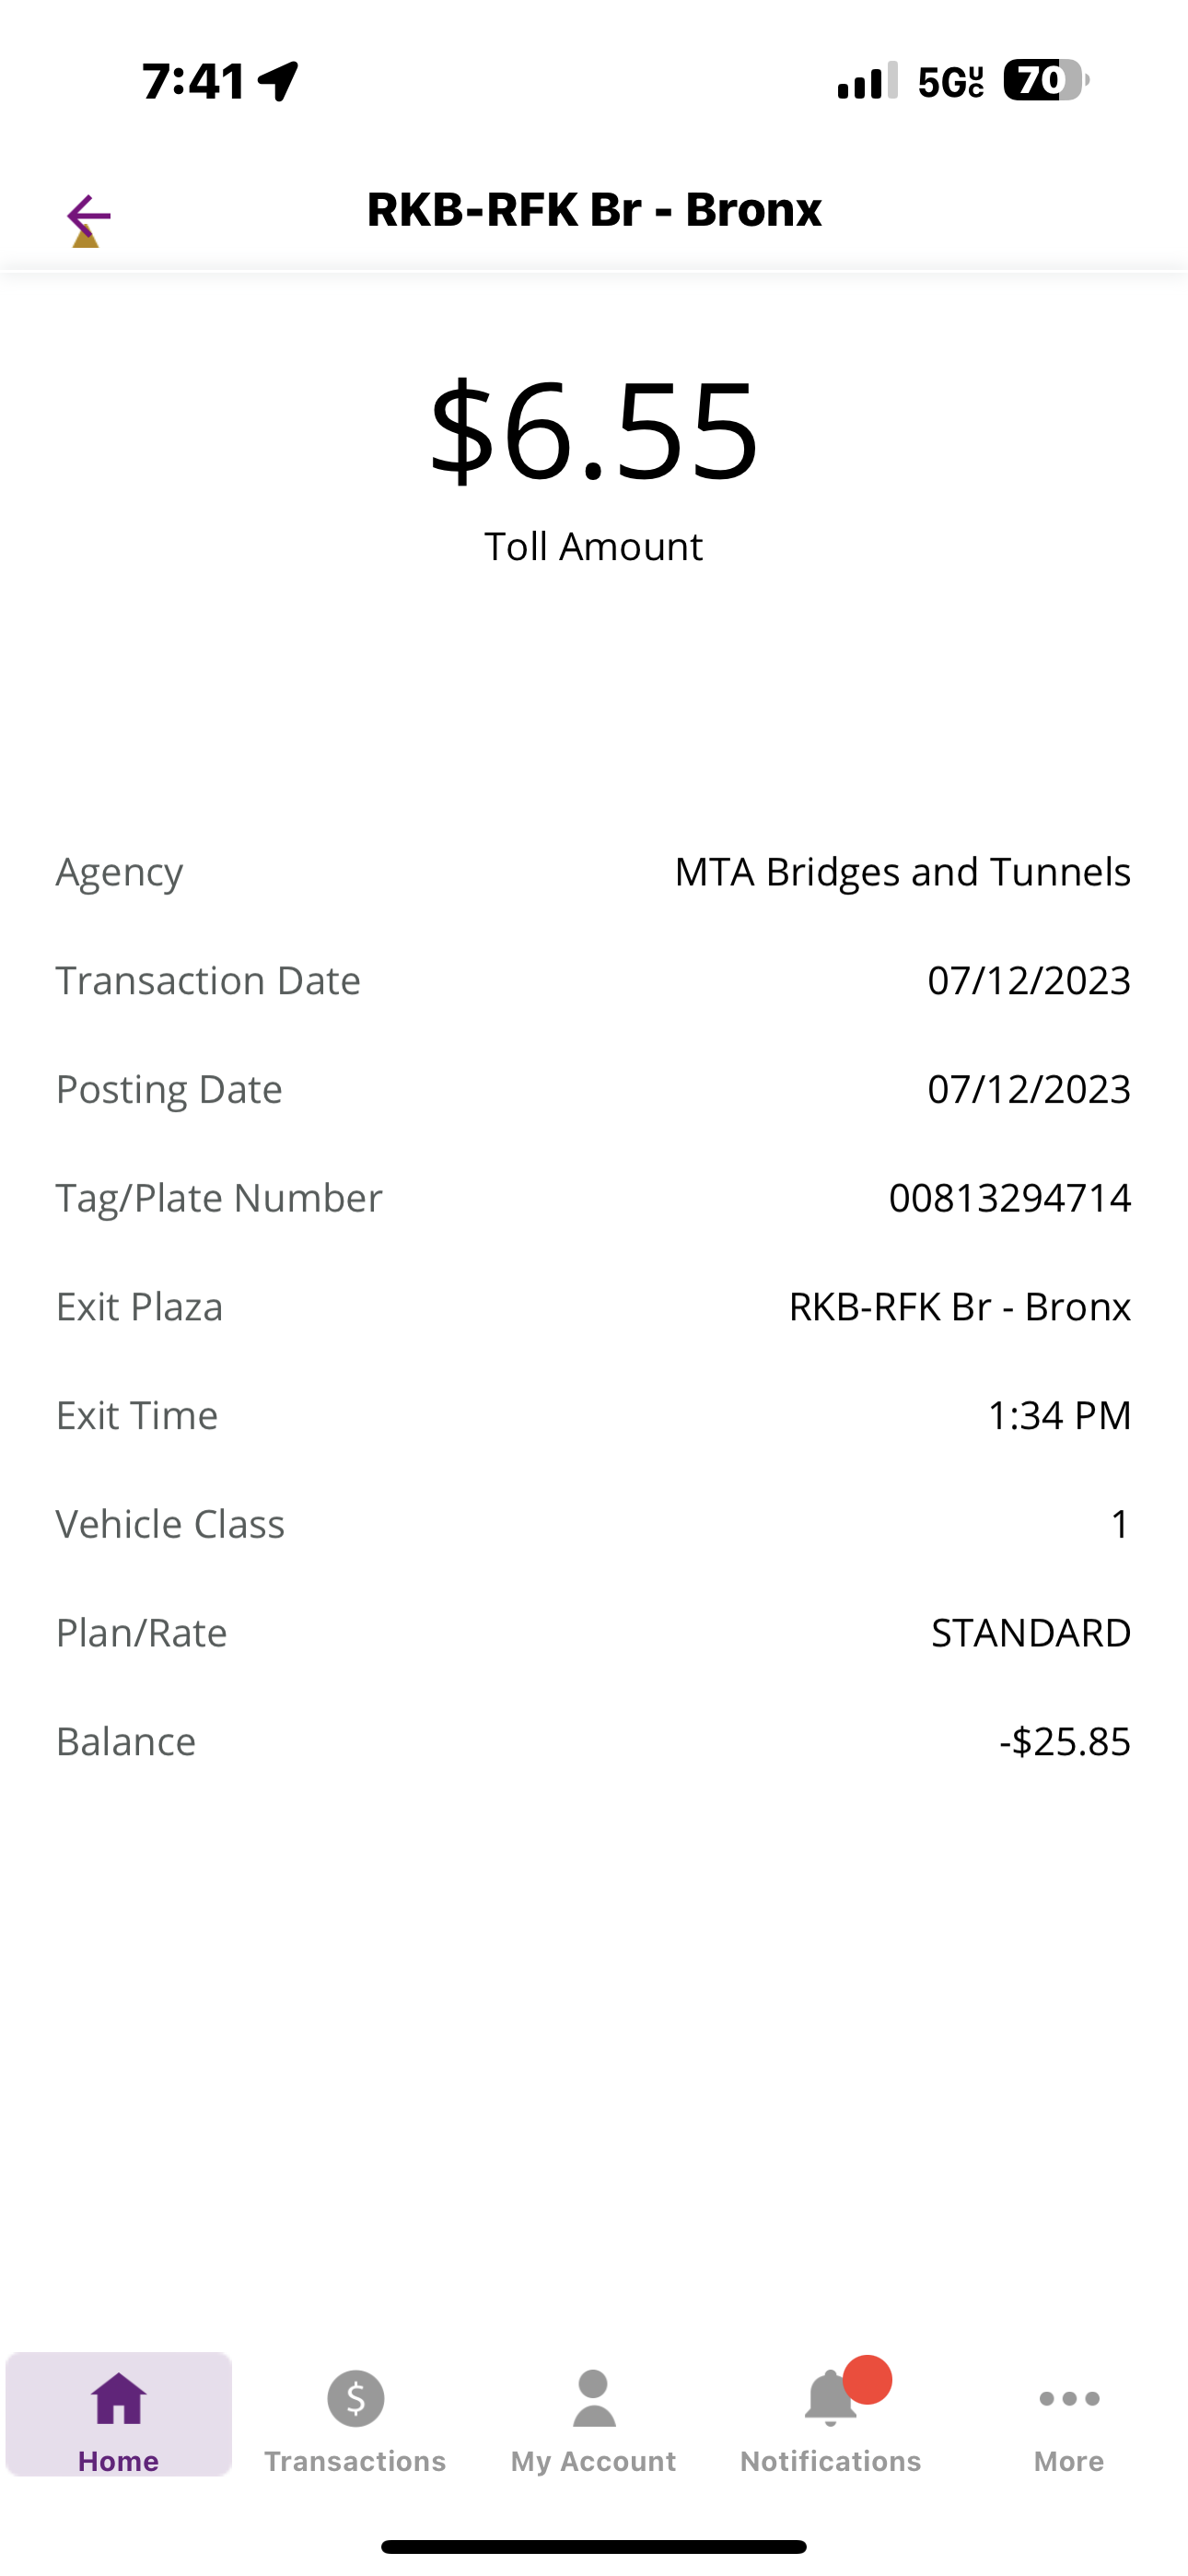This screenshot has height=2576, width=1188.
Task: Tap the cellular signal bars
Action: 867,80
